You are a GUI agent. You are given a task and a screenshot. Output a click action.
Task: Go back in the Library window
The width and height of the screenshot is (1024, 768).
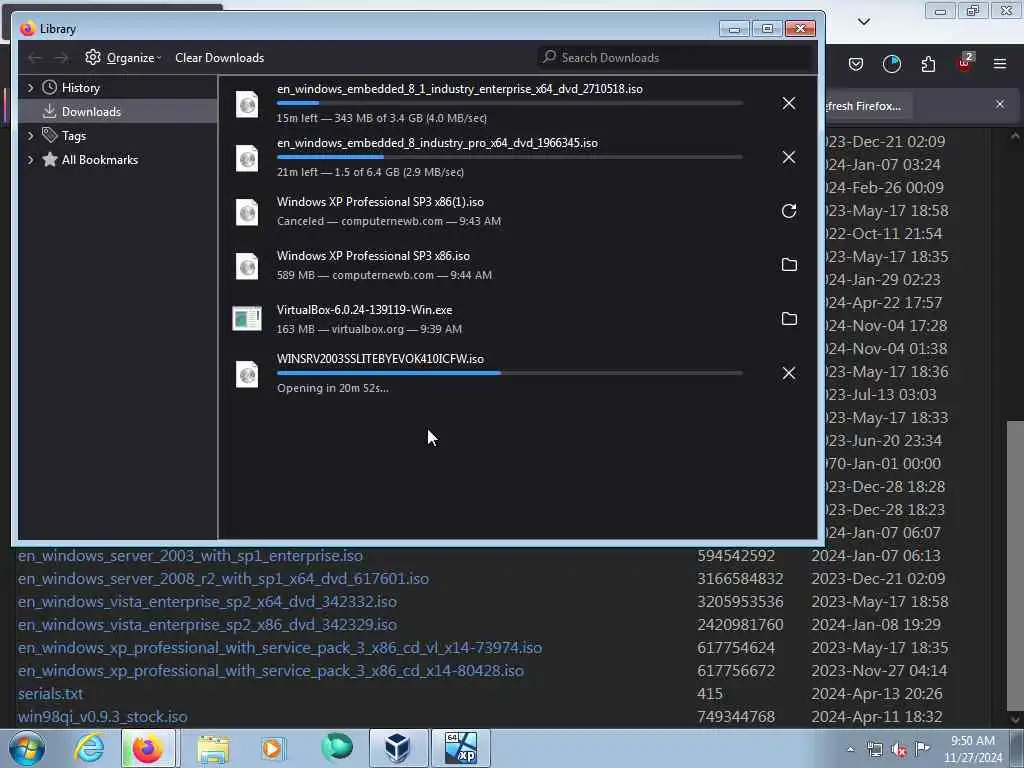point(35,58)
